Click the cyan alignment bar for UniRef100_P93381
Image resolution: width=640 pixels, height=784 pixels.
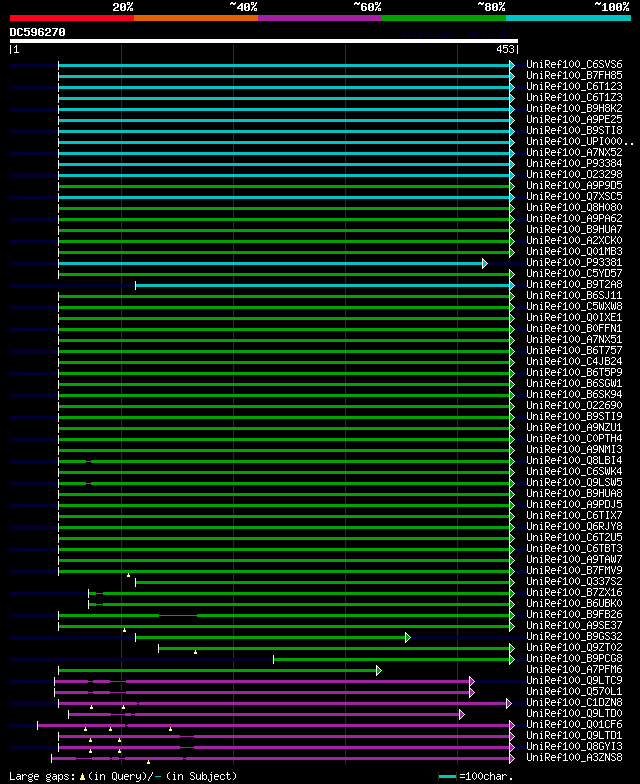[x=270, y=264]
